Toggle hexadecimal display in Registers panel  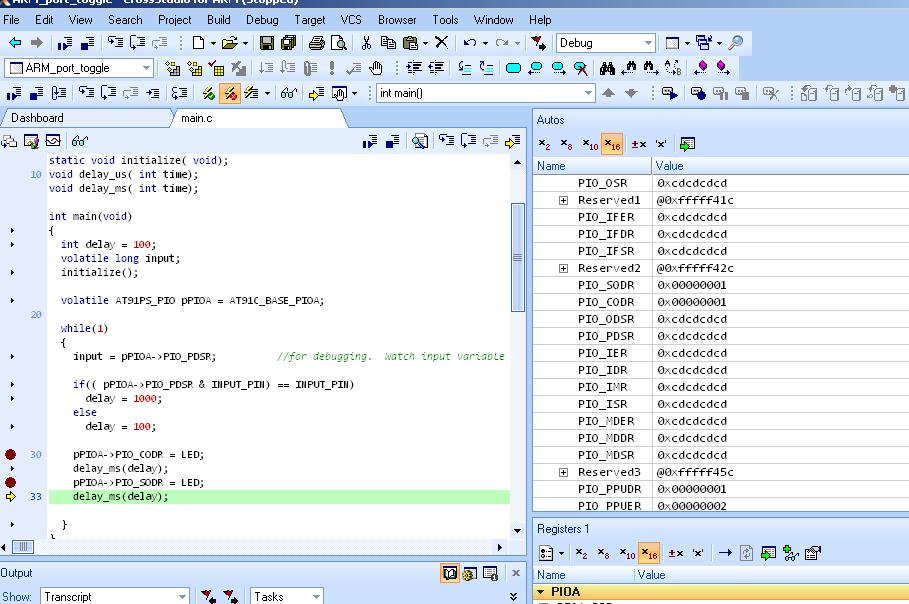pos(649,554)
